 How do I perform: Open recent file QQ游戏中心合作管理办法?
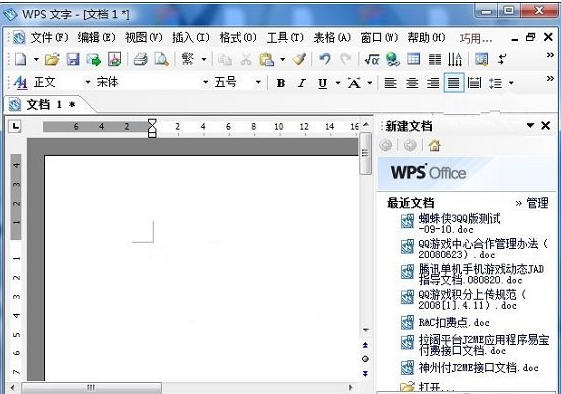483,249
